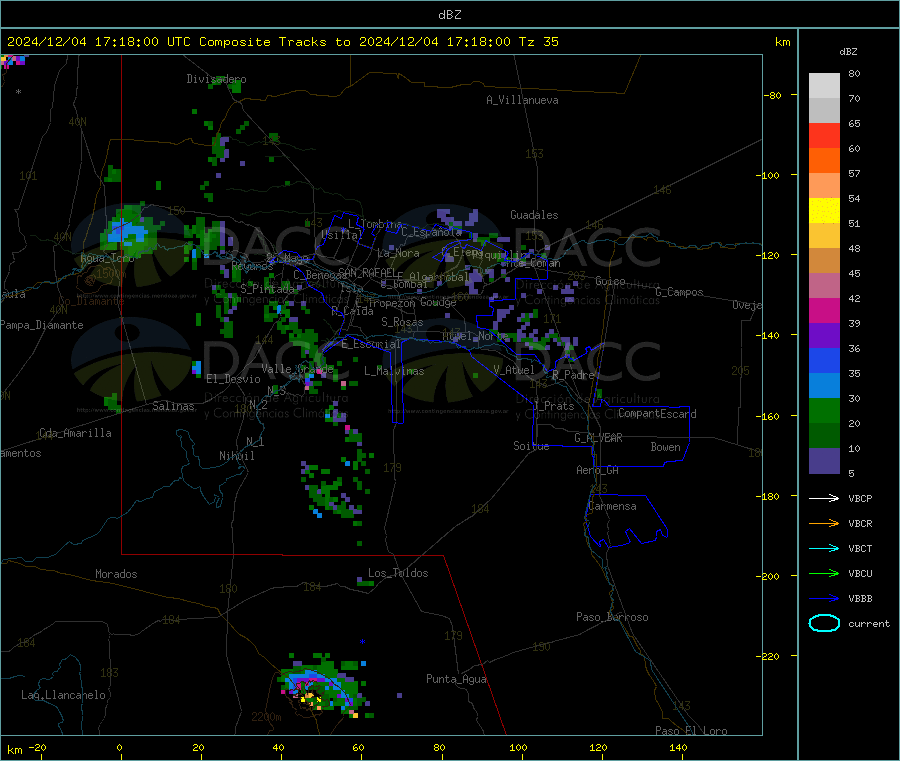Viewport: 900px width, 761px height.
Task: Click the 80 dBZ light gray swatch
Action: [x=824, y=86]
